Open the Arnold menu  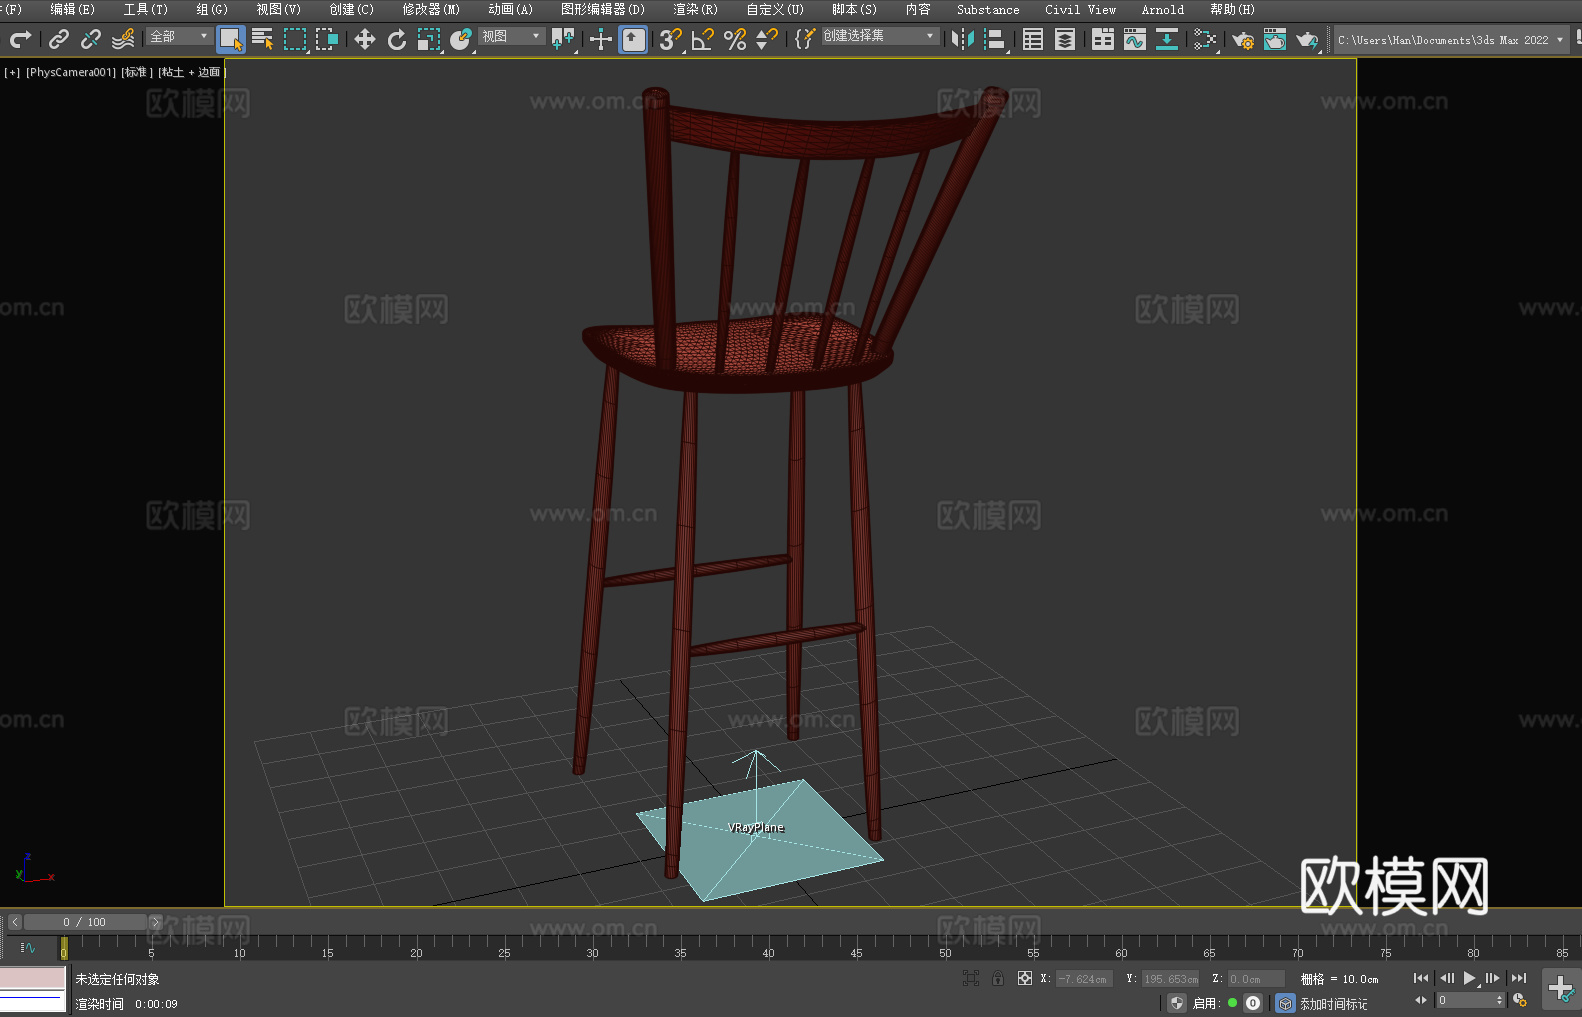(1163, 9)
